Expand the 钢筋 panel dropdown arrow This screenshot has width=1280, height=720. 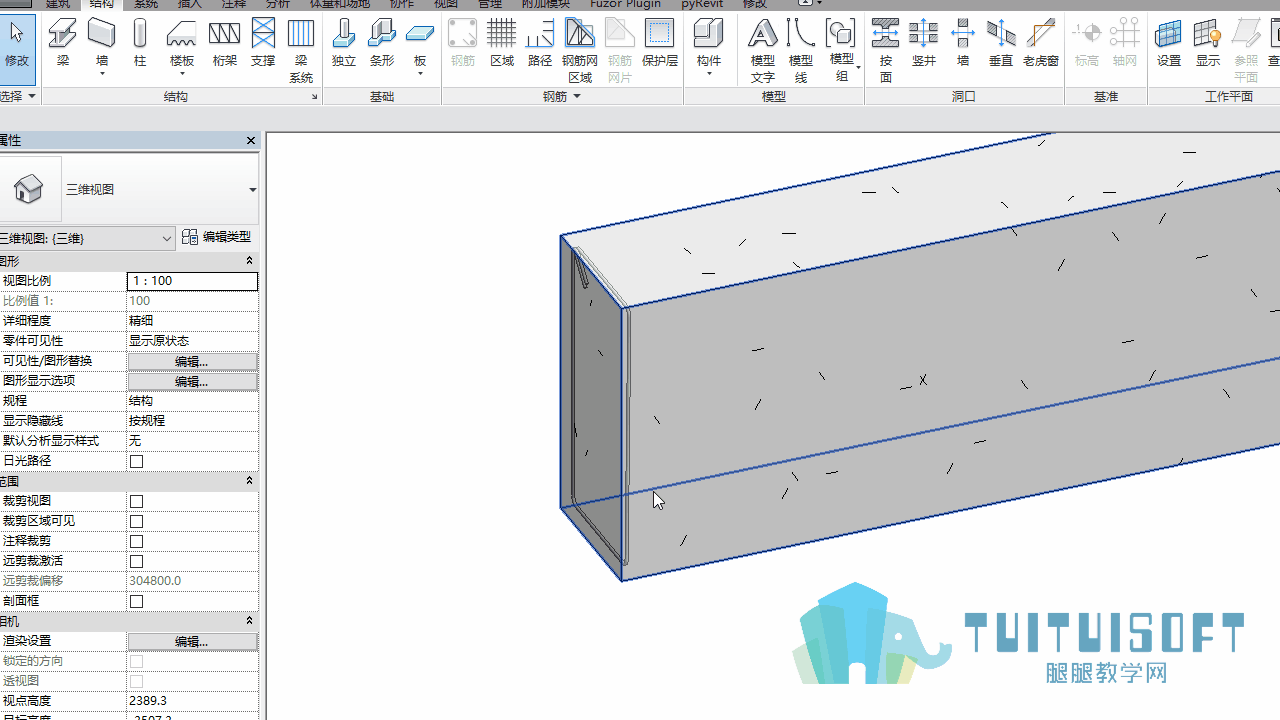click(x=577, y=97)
